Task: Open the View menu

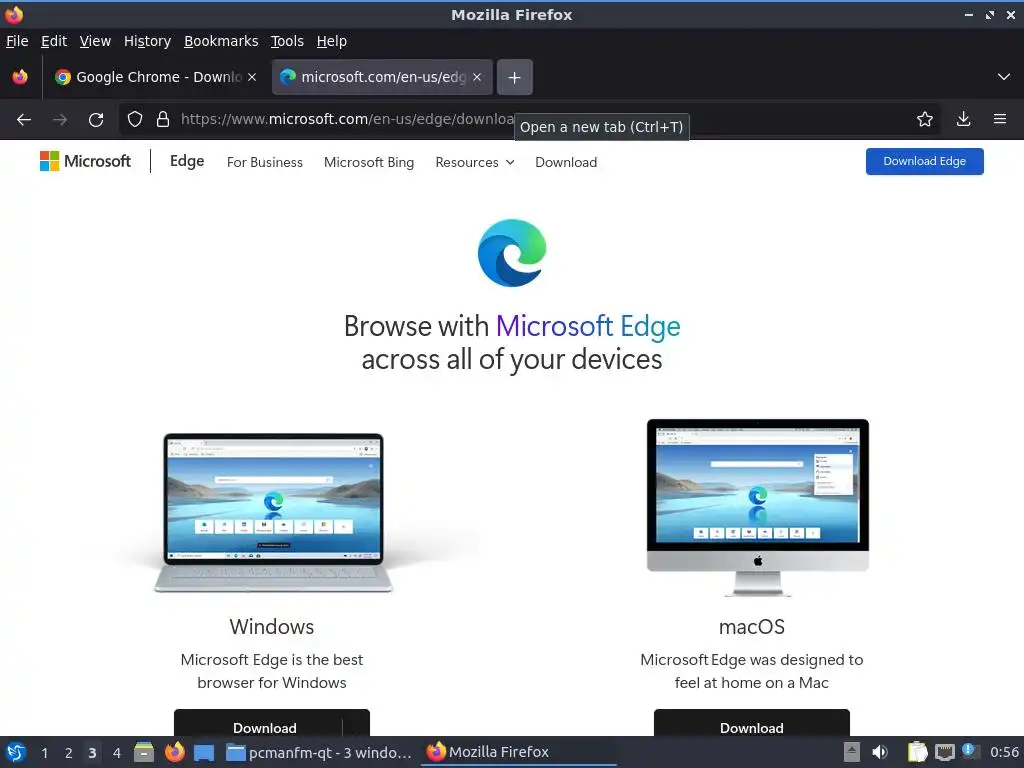Action: click(x=95, y=41)
